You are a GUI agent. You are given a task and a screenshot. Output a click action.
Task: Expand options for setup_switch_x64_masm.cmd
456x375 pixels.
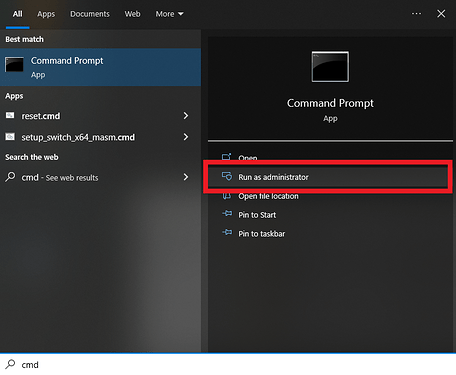click(x=186, y=137)
